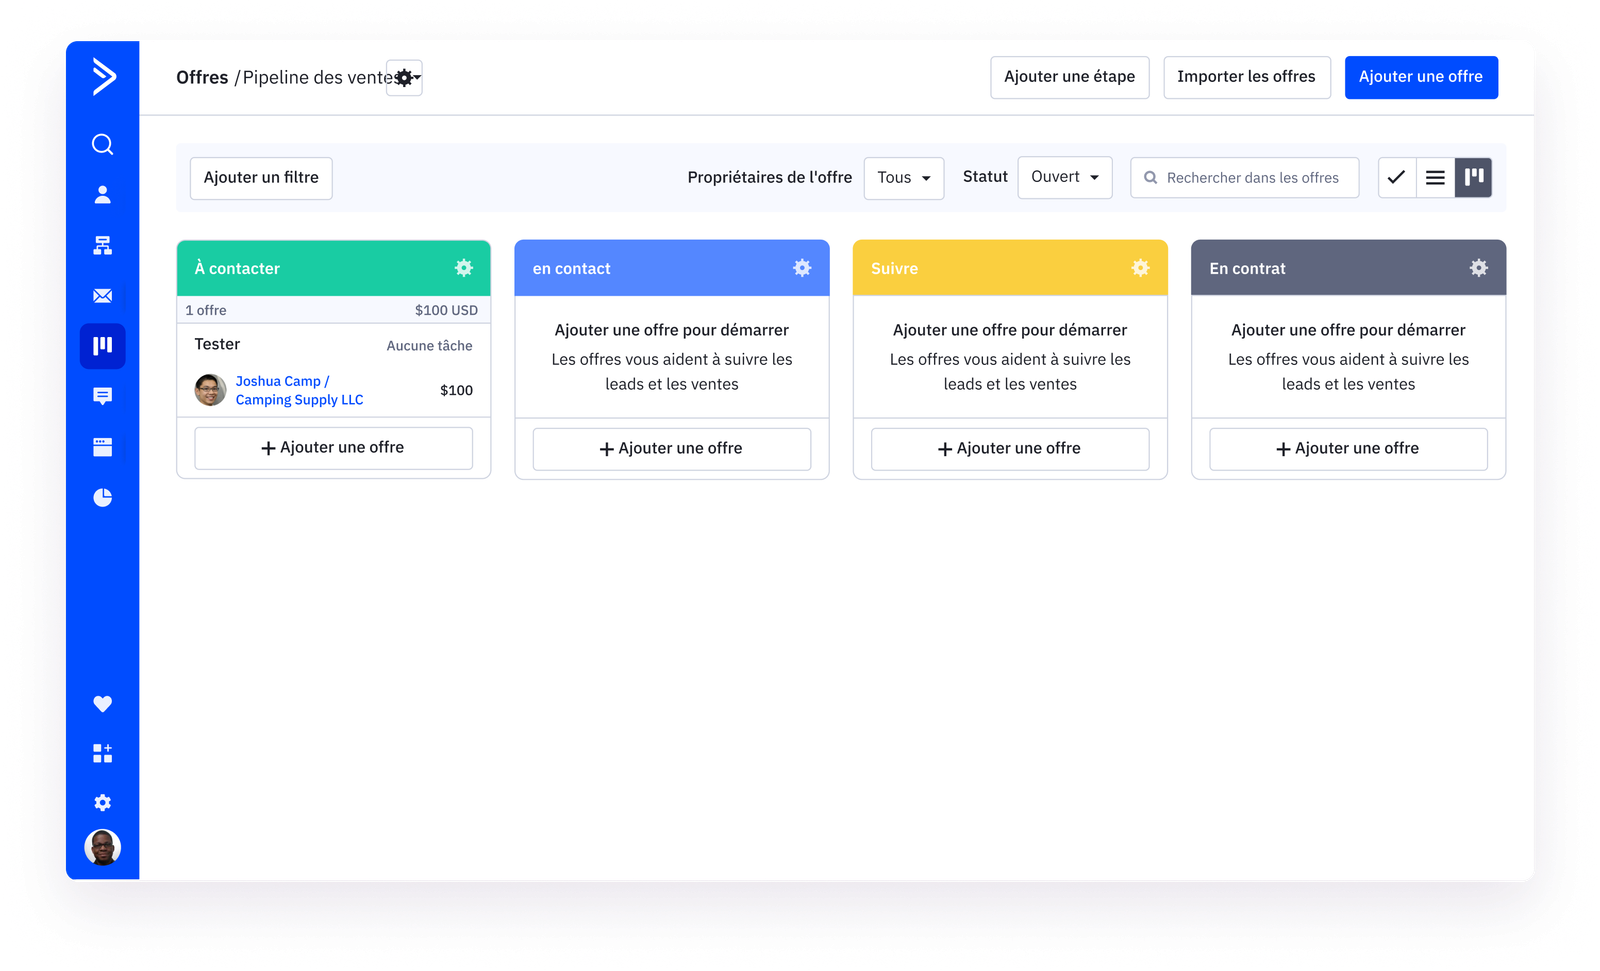Open Campaigns envelope icon in sidebar
Image resolution: width=1600 pixels, height=971 pixels.
102,296
